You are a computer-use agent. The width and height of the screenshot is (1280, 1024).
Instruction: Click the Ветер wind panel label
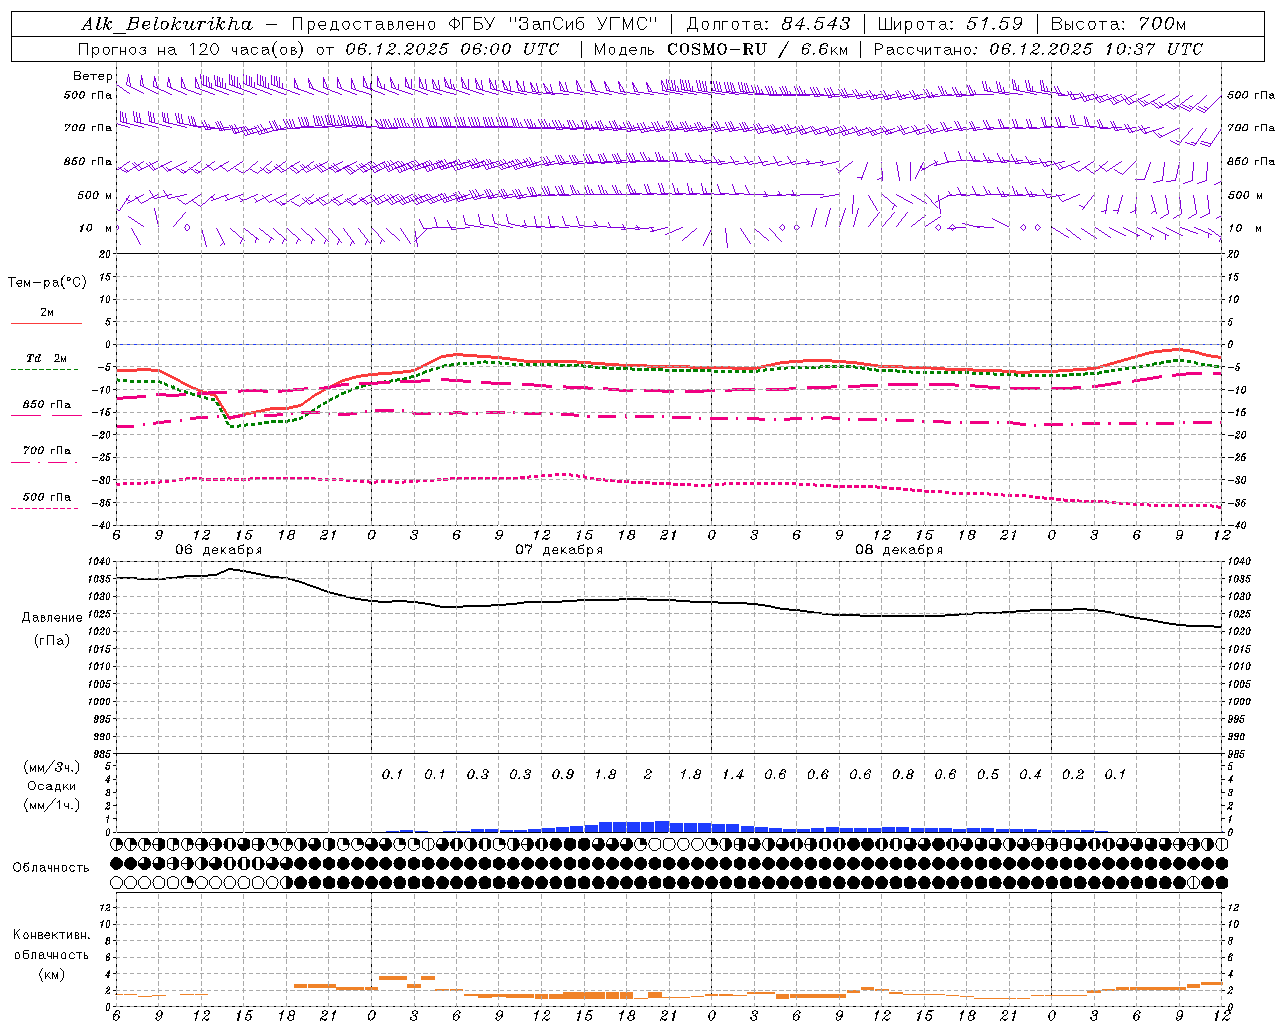92,76
